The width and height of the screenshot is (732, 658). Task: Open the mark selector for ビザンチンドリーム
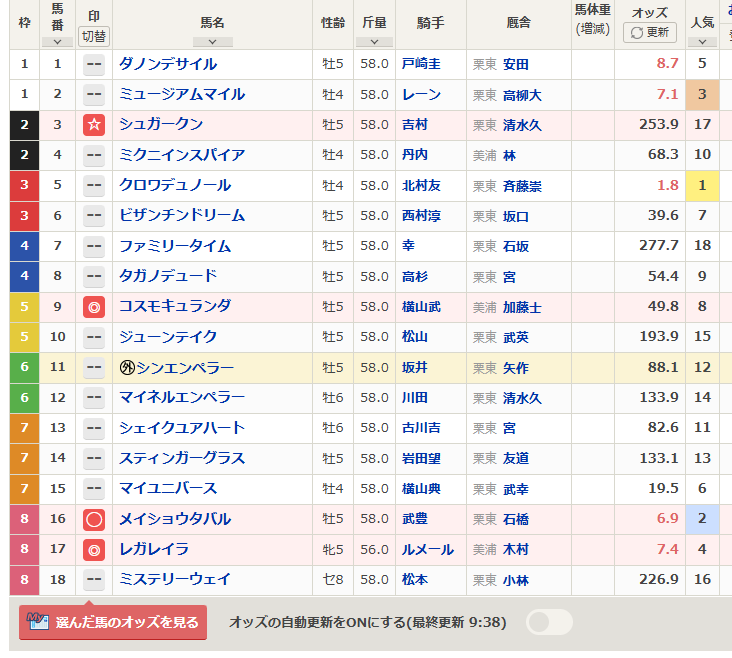[94, 216]
